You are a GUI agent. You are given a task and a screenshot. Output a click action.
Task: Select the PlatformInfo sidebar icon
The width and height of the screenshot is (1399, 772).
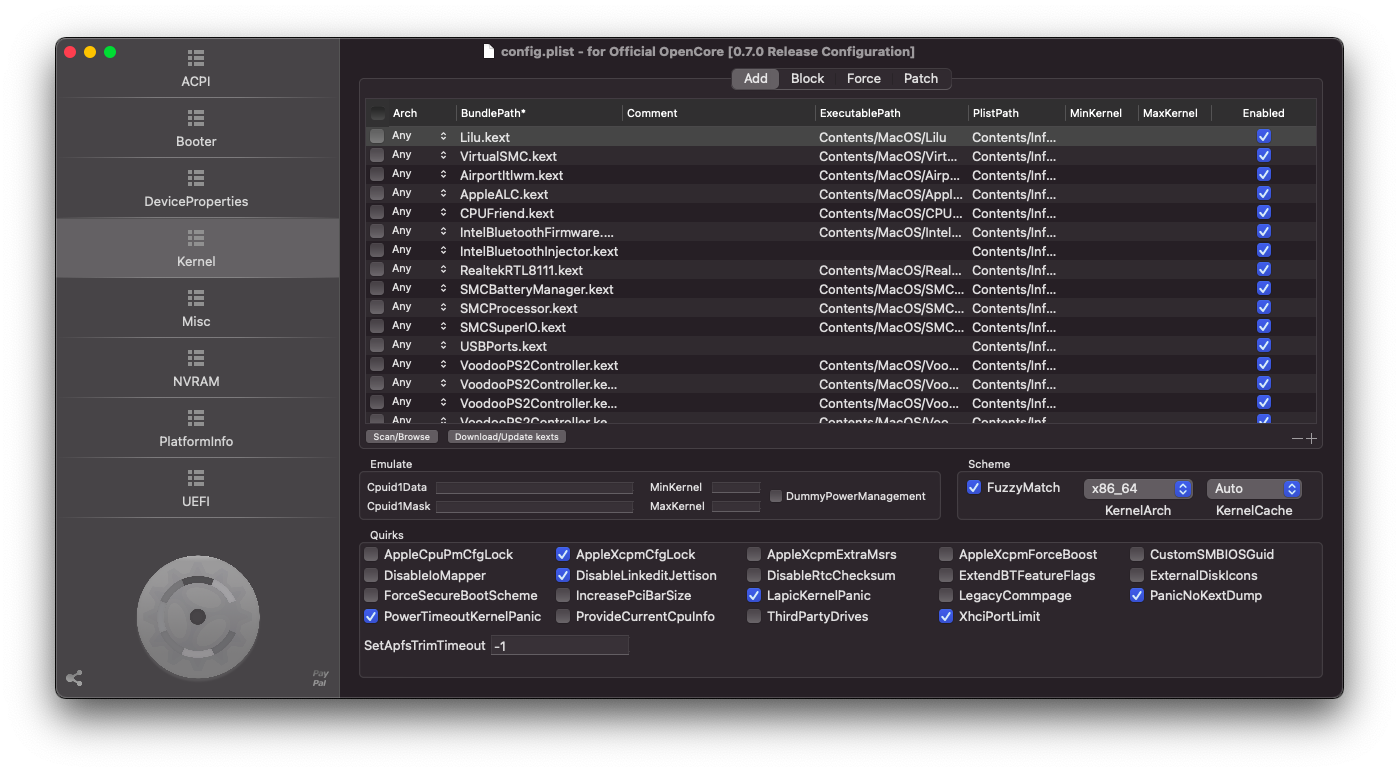click(196, 418)
